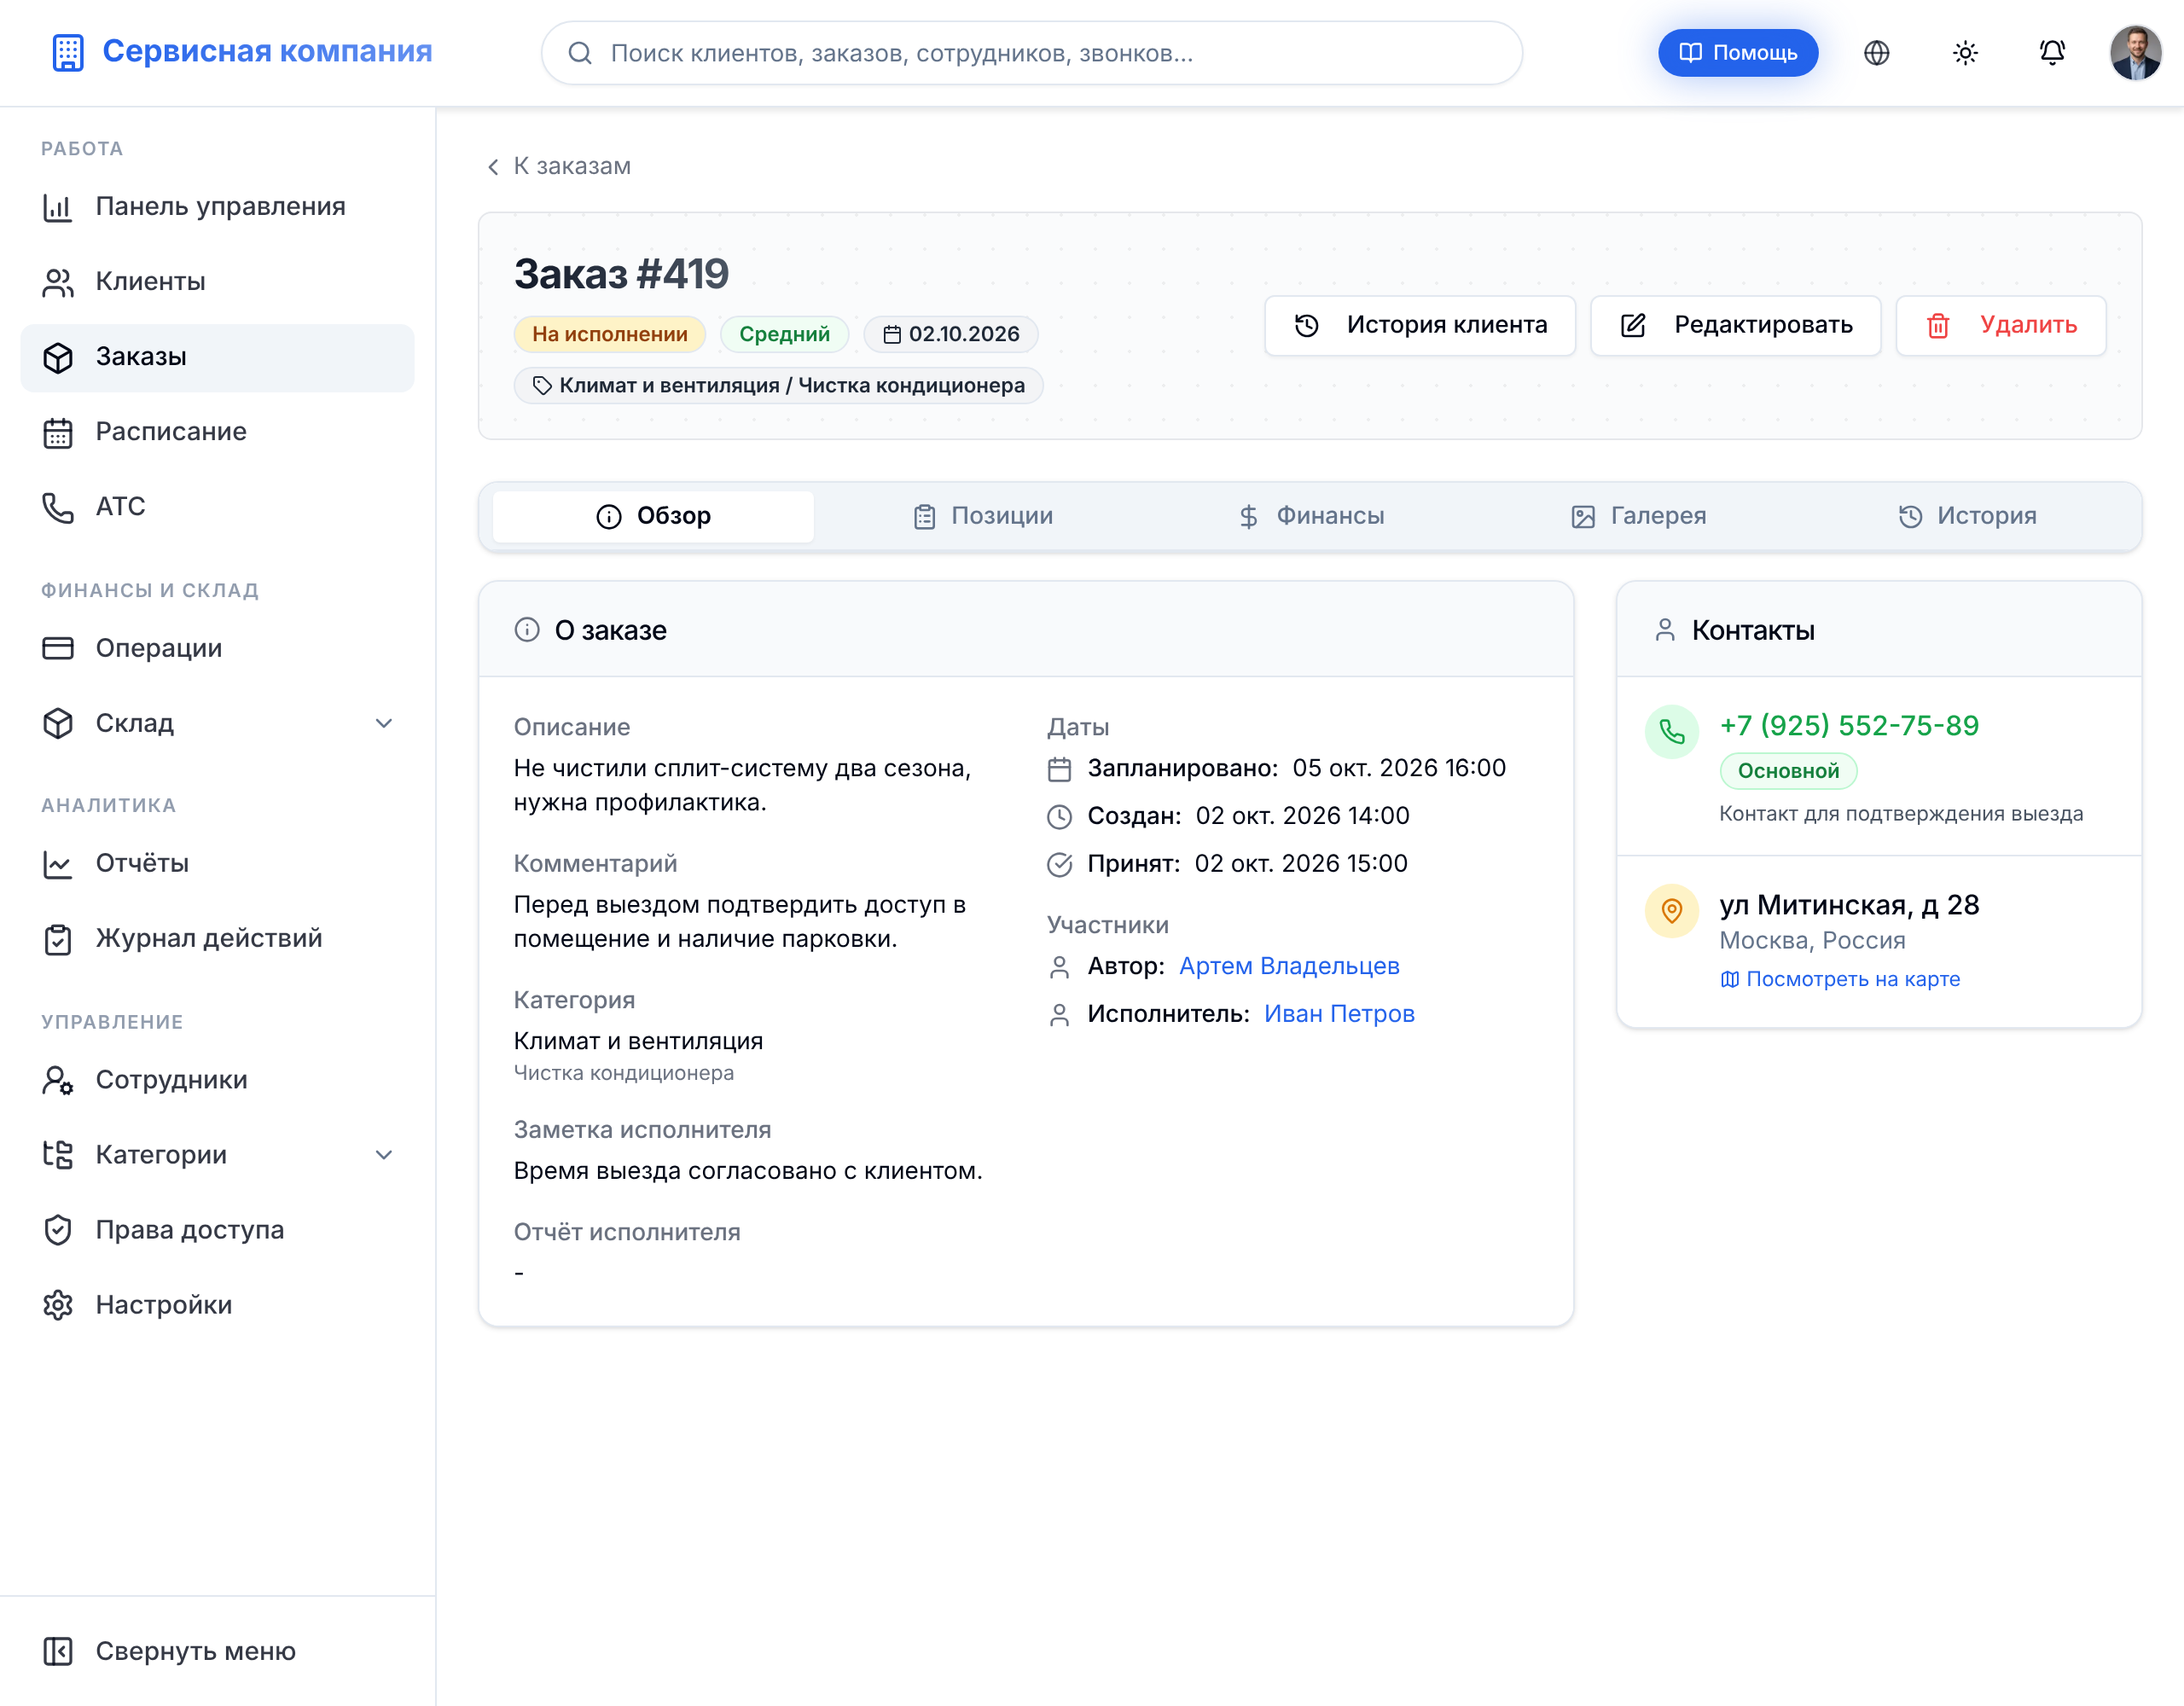Open Расписание in sidebar
2184x1706 pixels.
[217, 432]
